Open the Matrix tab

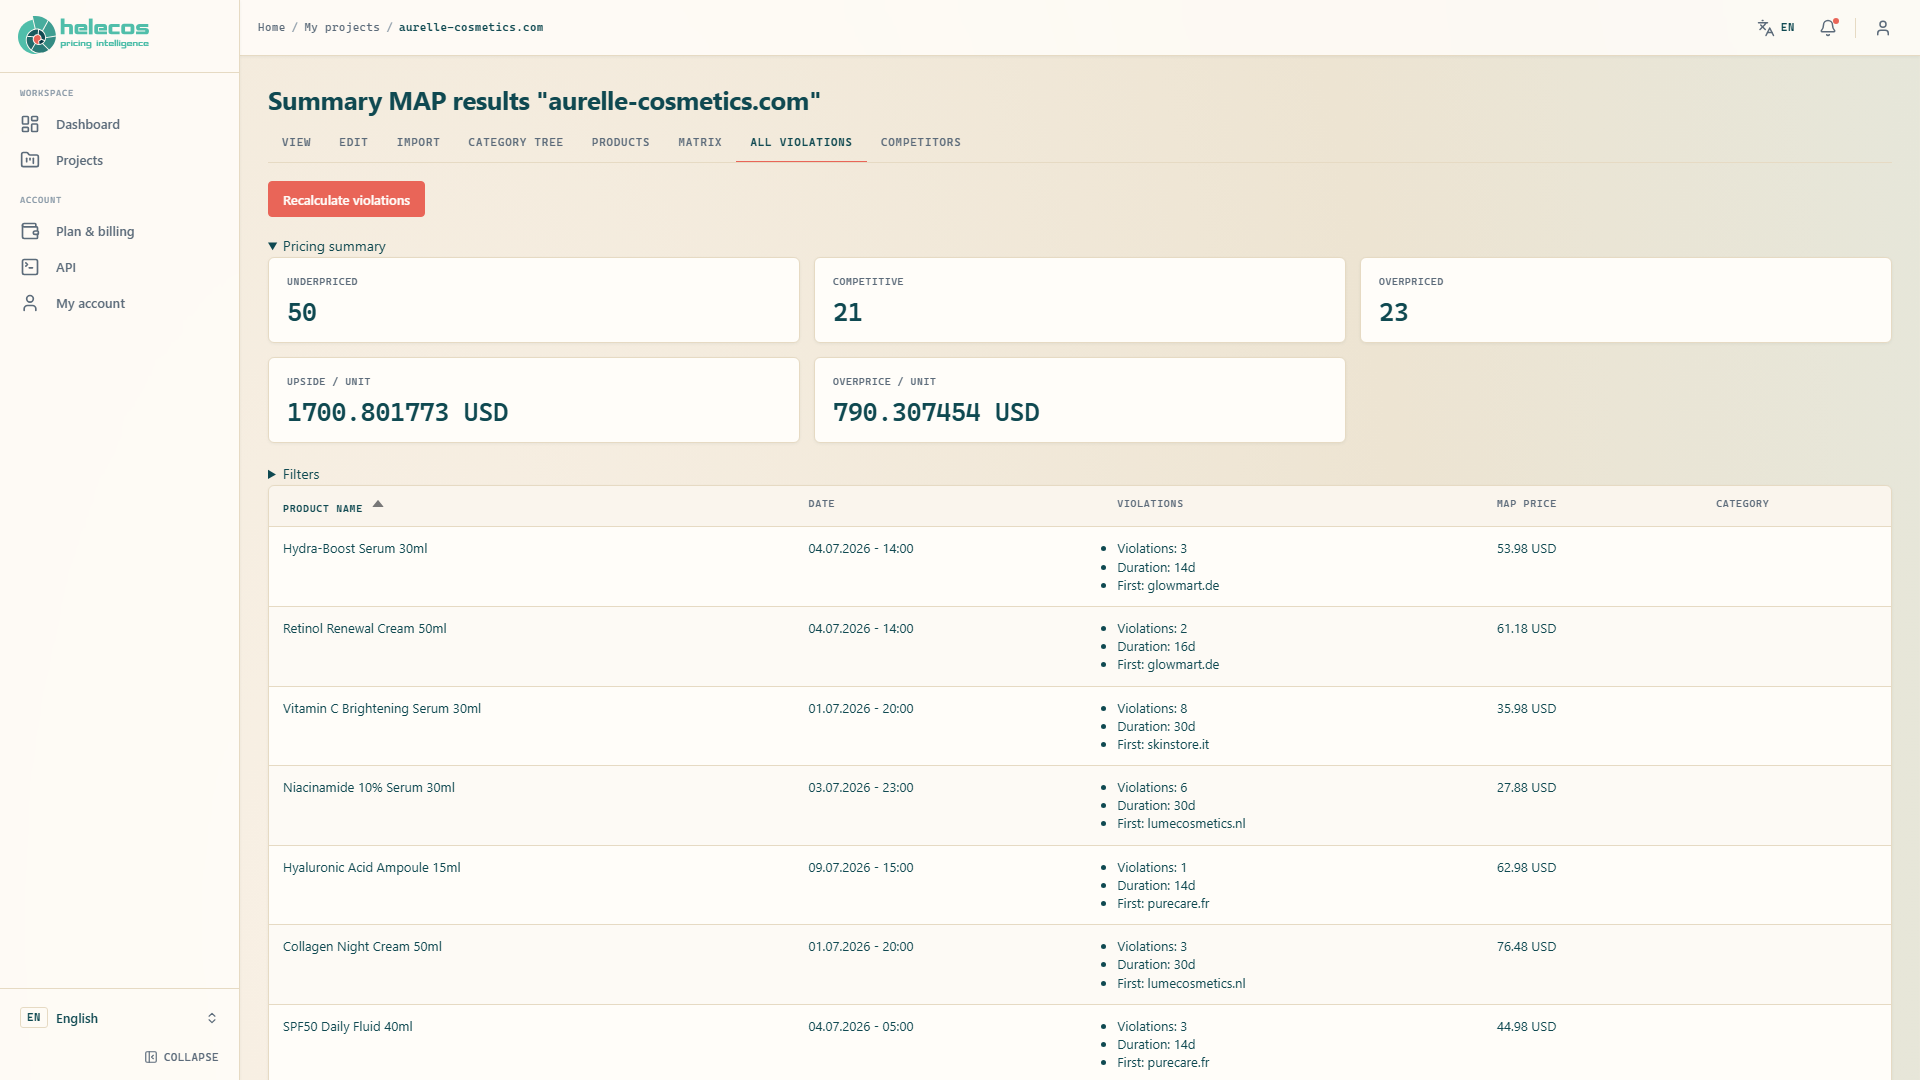point(700,142)
